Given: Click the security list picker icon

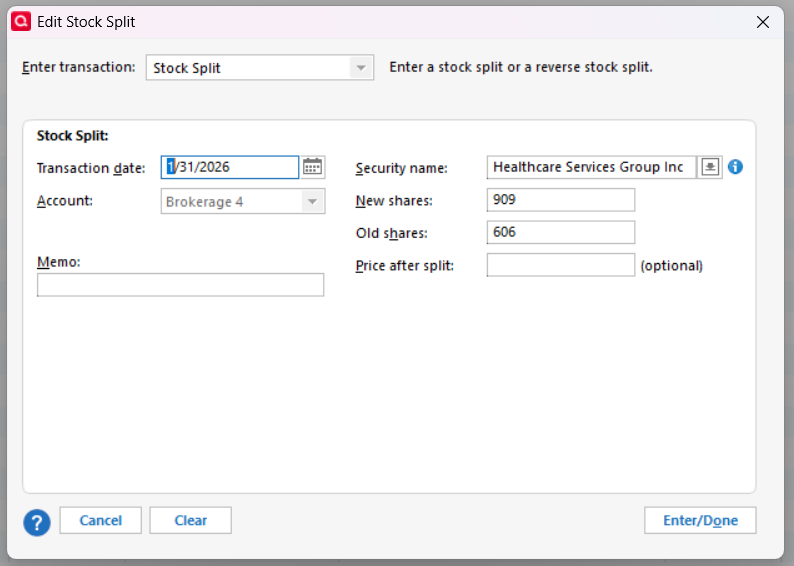Looking at the screenshot, I should (709, 167).
